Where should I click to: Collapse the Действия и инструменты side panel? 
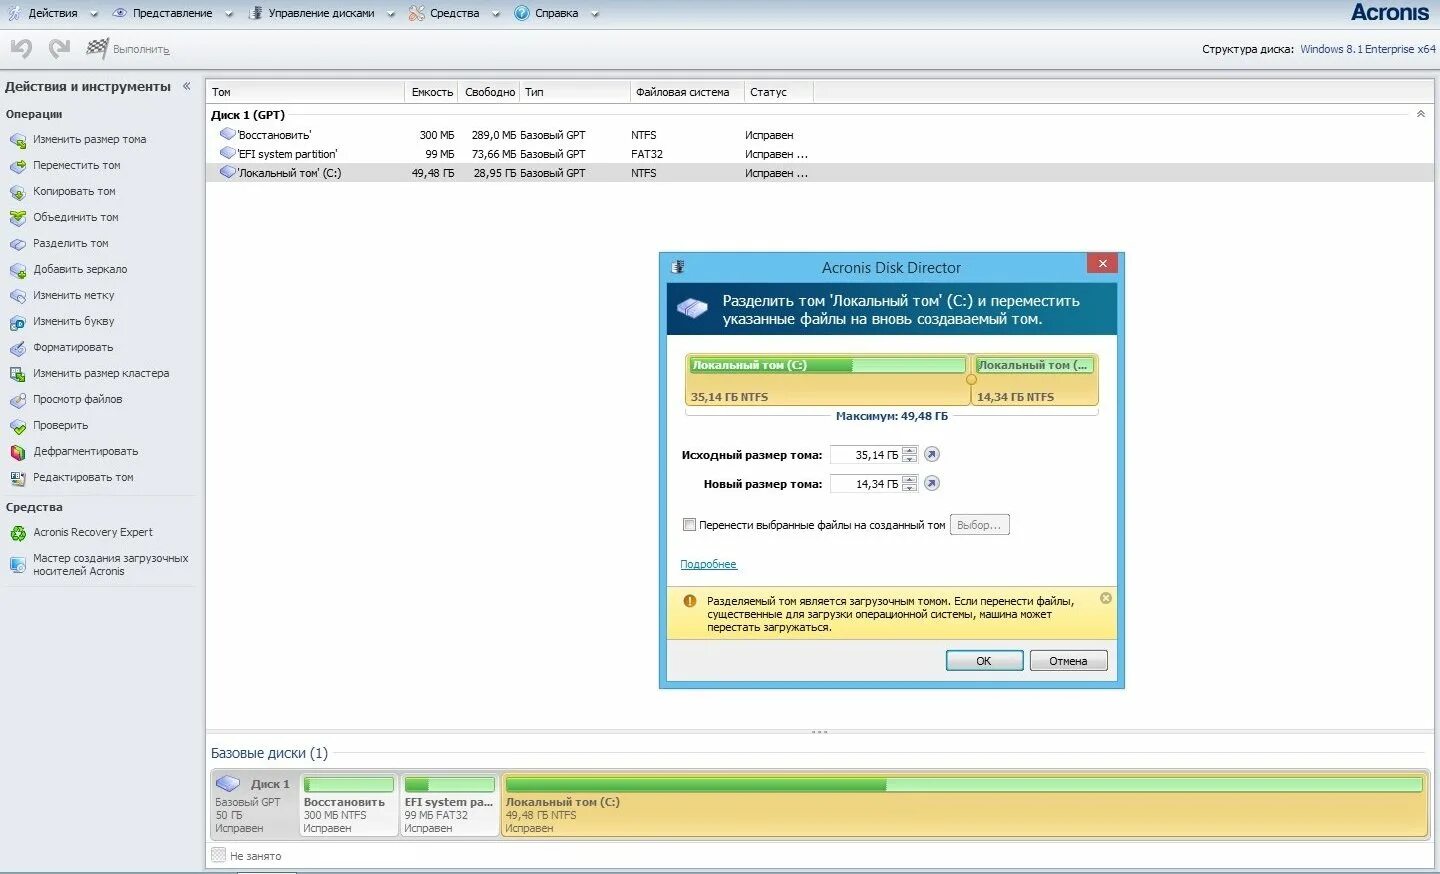(187, 86)
